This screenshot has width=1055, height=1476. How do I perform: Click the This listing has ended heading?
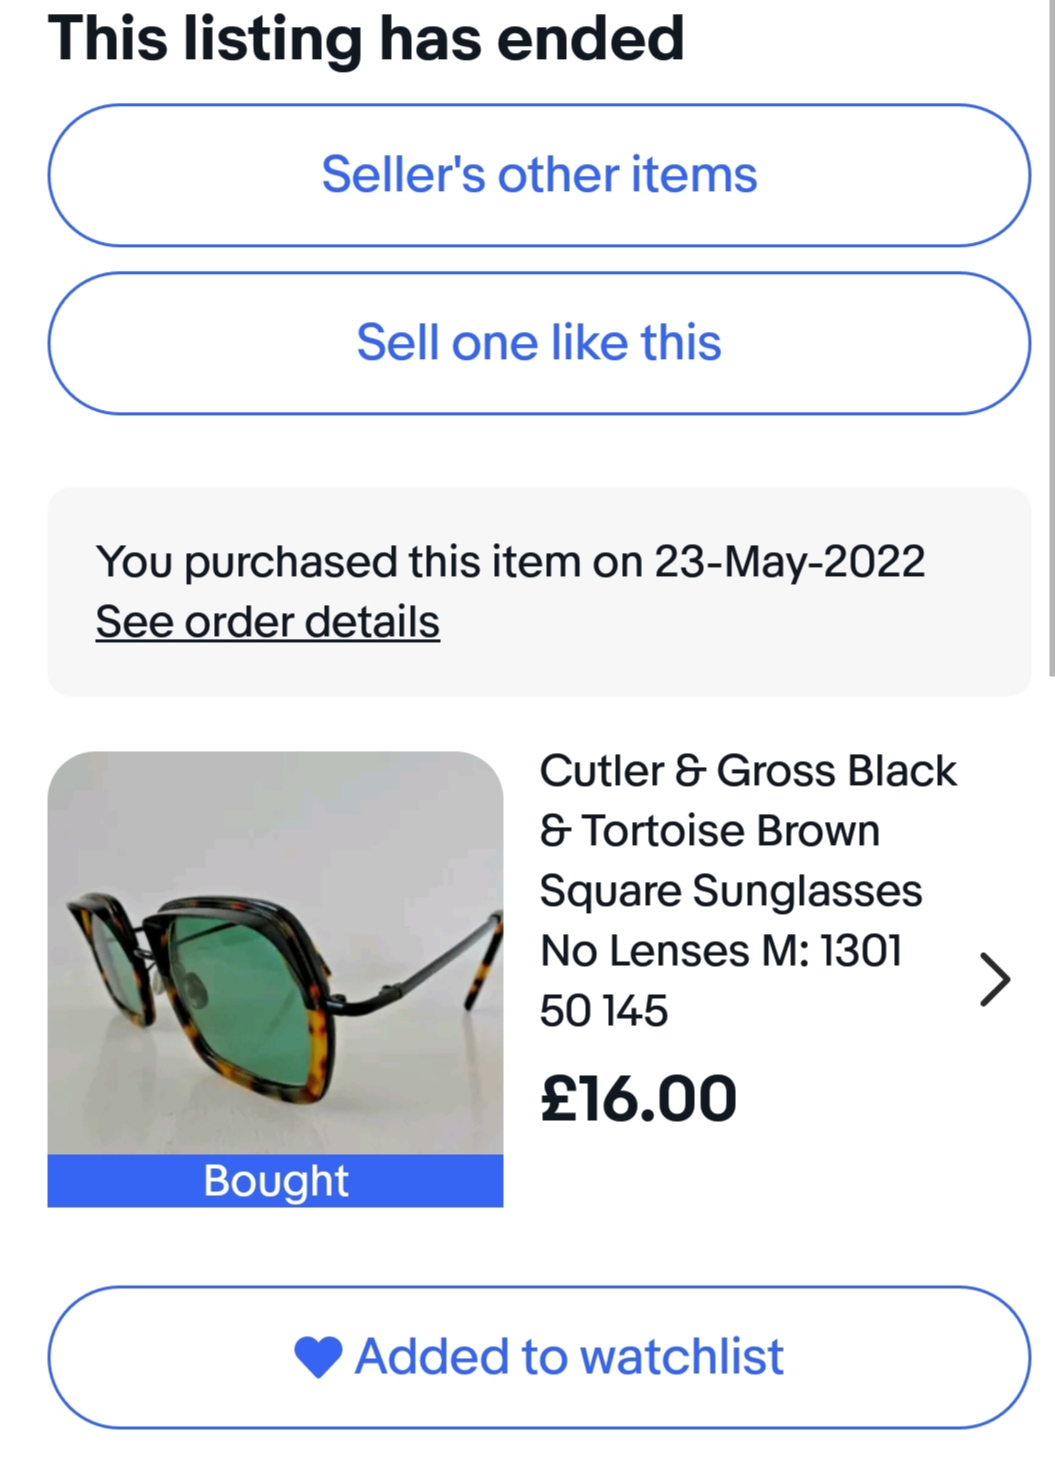[x=366, y=39]
